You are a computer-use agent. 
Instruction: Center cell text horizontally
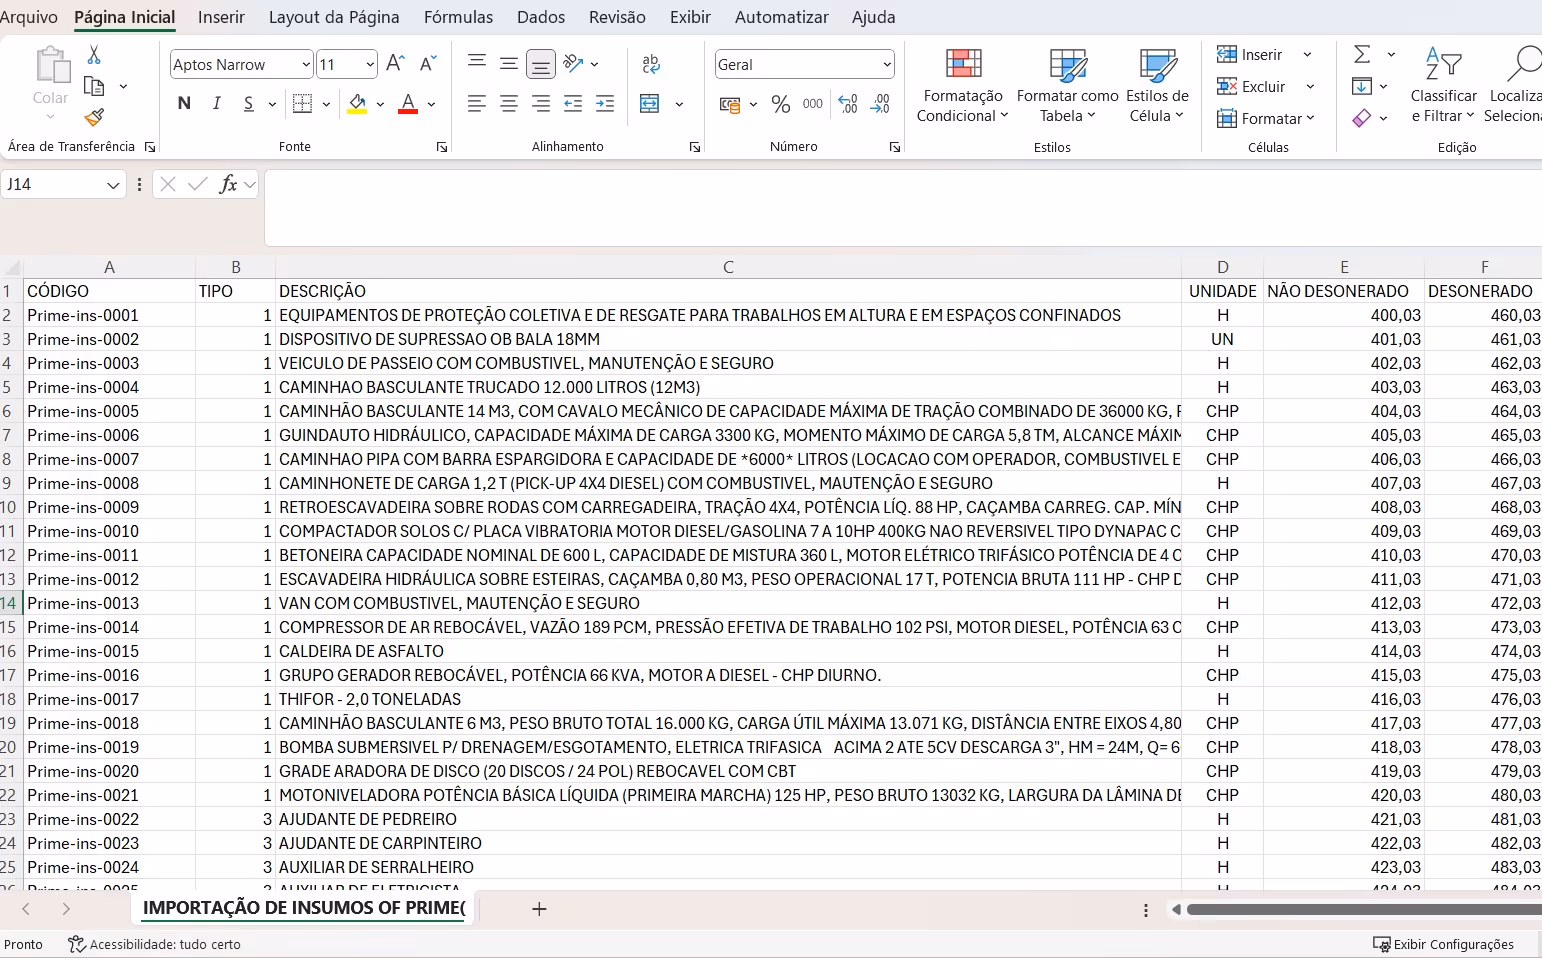click(509, 103)
